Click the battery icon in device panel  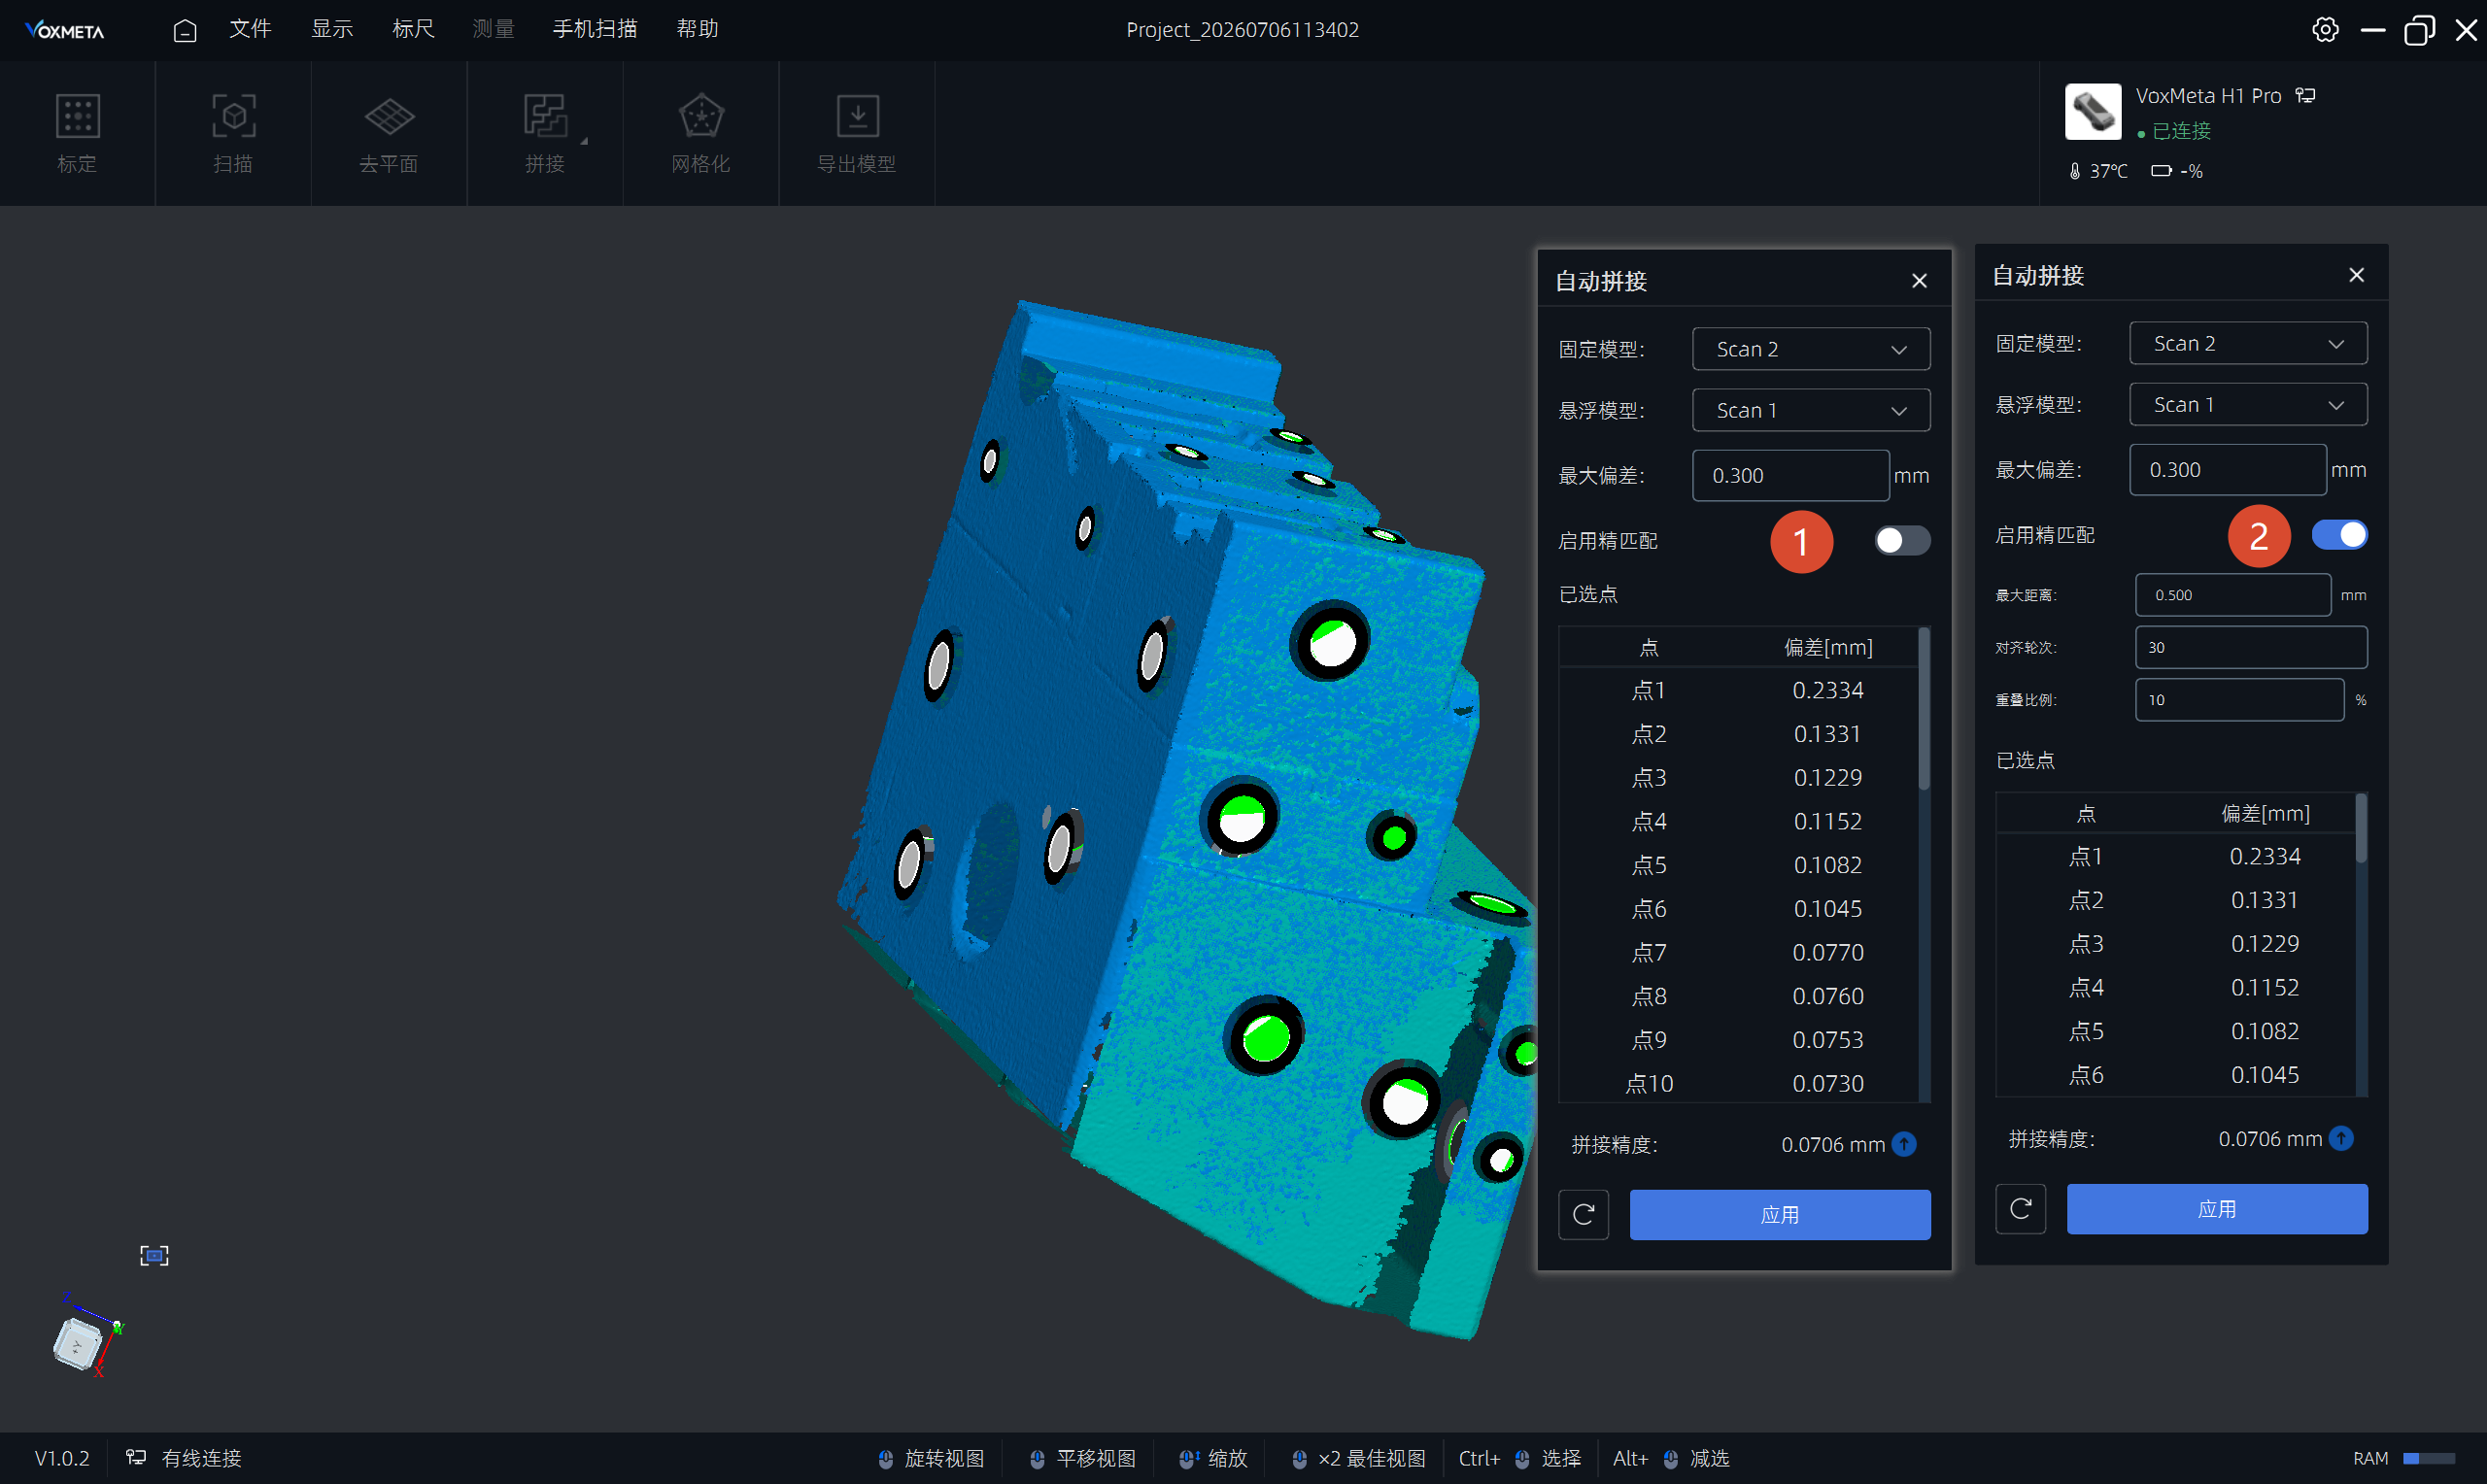[2161, 170]
